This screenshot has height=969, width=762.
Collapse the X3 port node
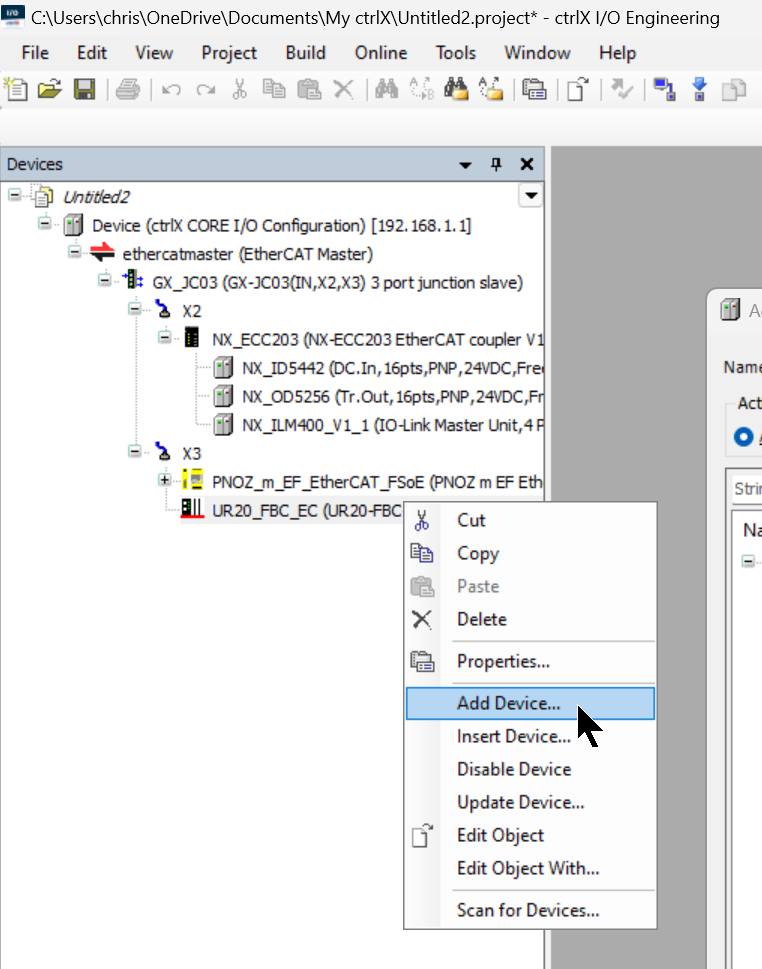click(134, 451)
